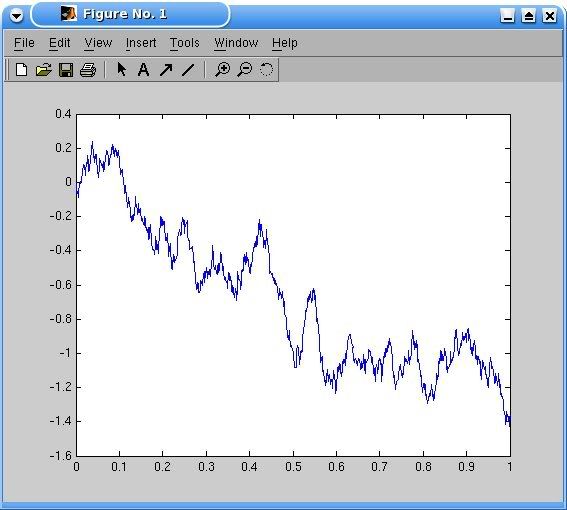This screenshot has height=510, width=567.
Task: Open the Help menu
Action: [285, 43]
